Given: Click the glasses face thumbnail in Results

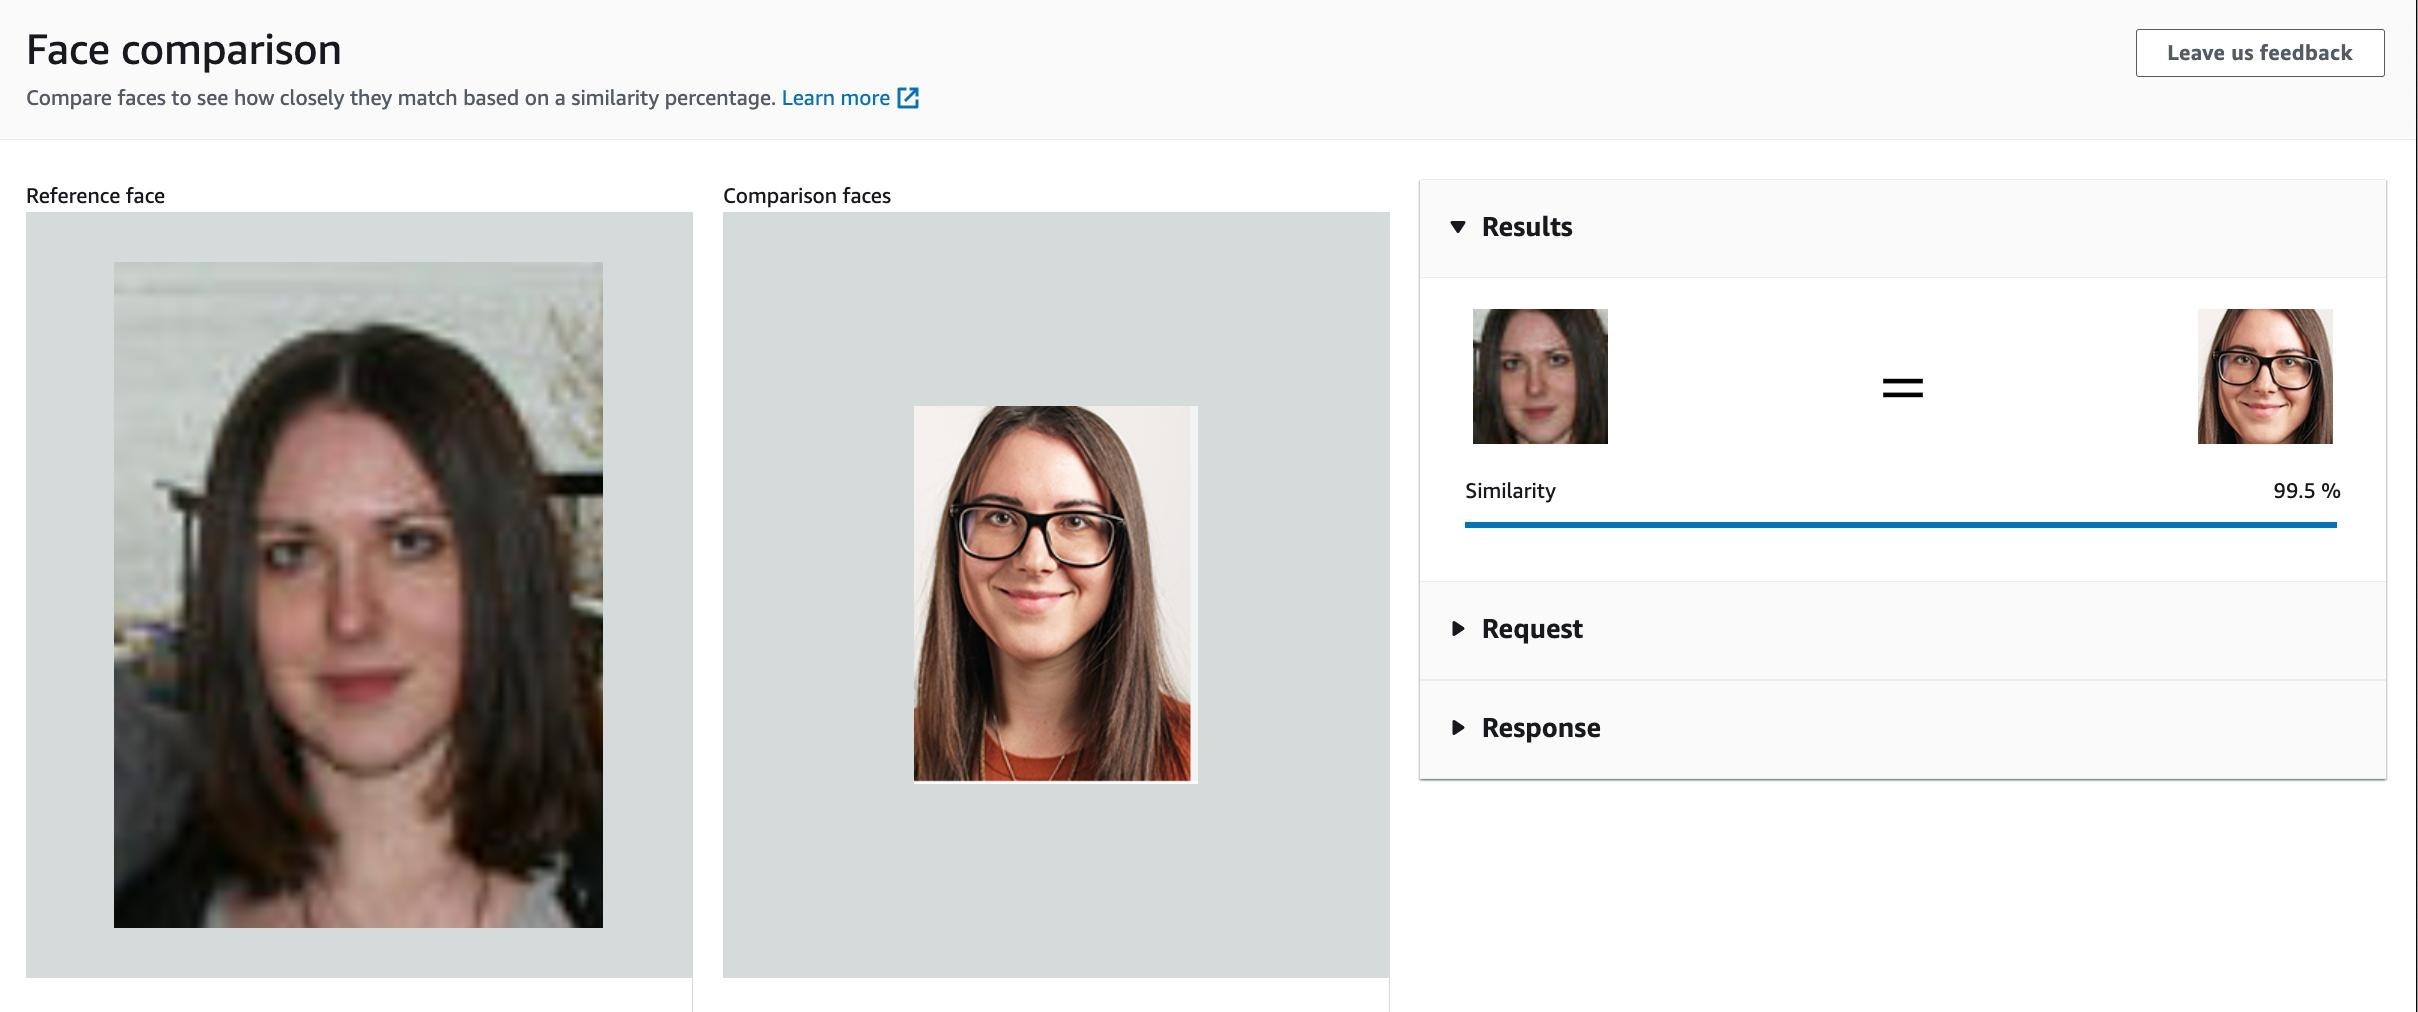Looking at the screenshot, I should 2264,376.
